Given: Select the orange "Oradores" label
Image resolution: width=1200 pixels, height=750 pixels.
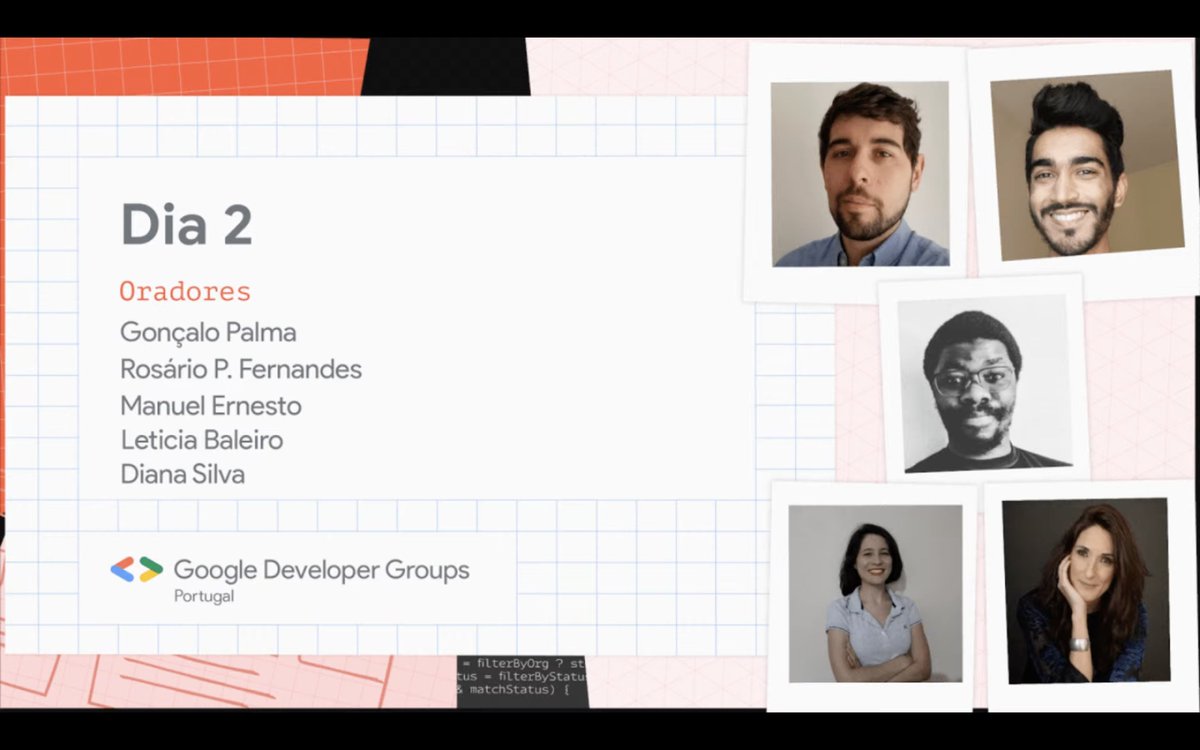Looking at the screenshot, I should point(184,292).
